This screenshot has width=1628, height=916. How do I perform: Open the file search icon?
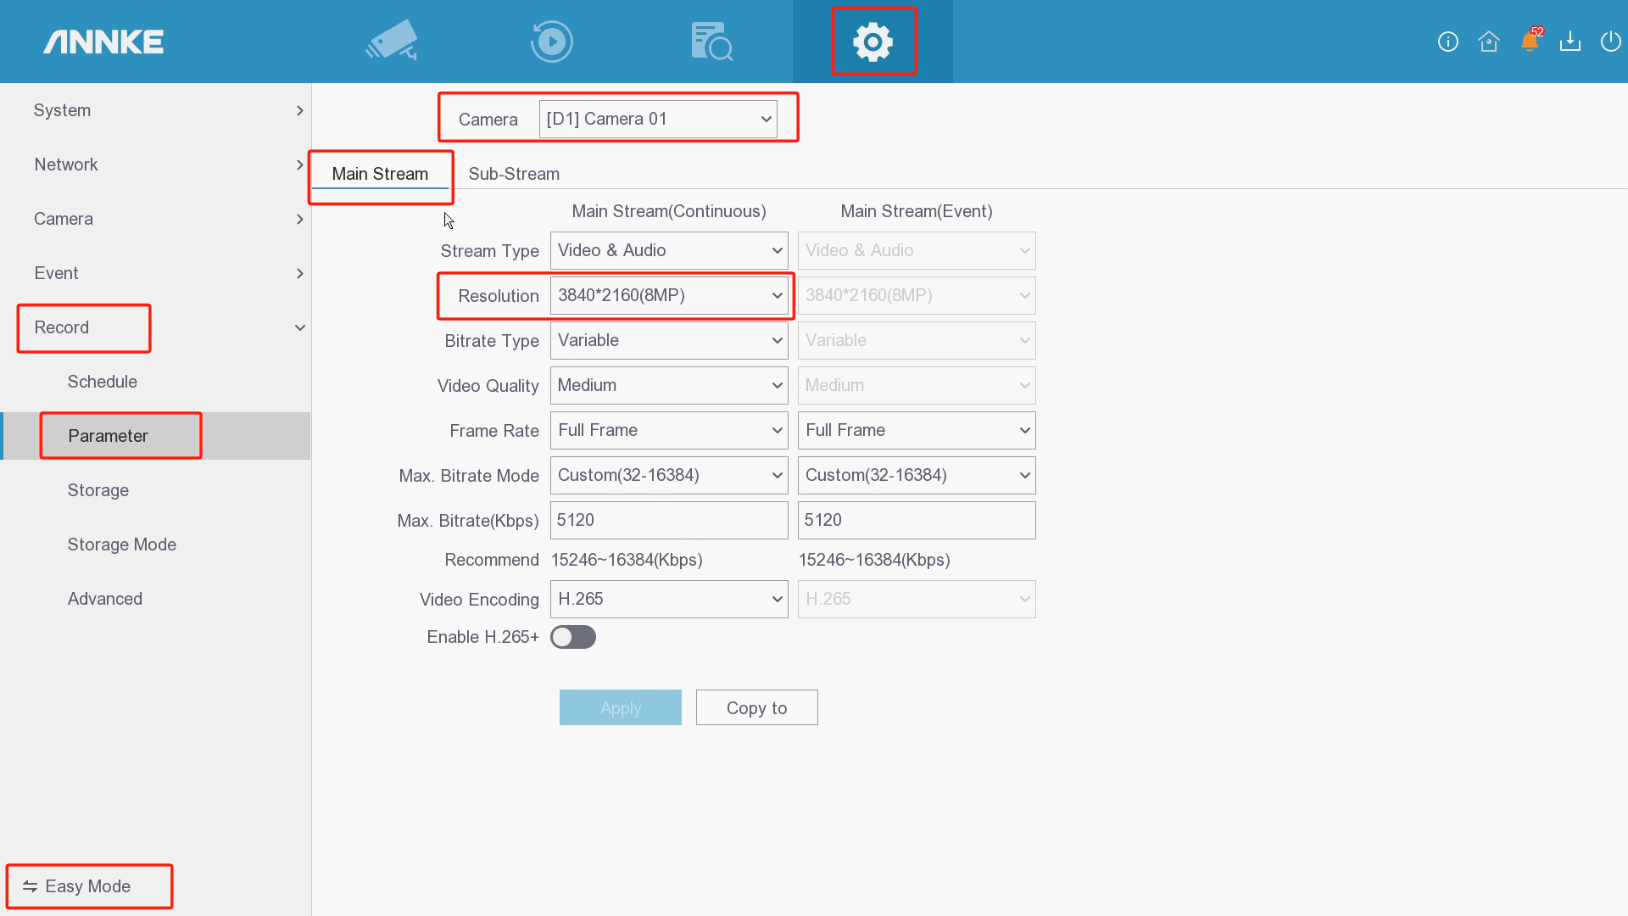pos(711,41)
